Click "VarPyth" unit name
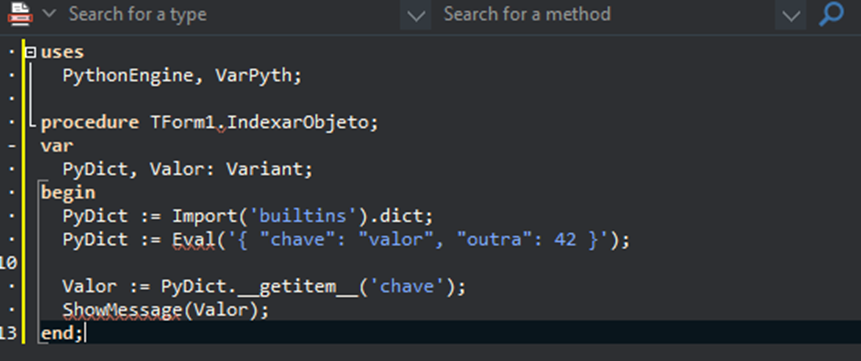861x361 pixels. click(253, 75)
